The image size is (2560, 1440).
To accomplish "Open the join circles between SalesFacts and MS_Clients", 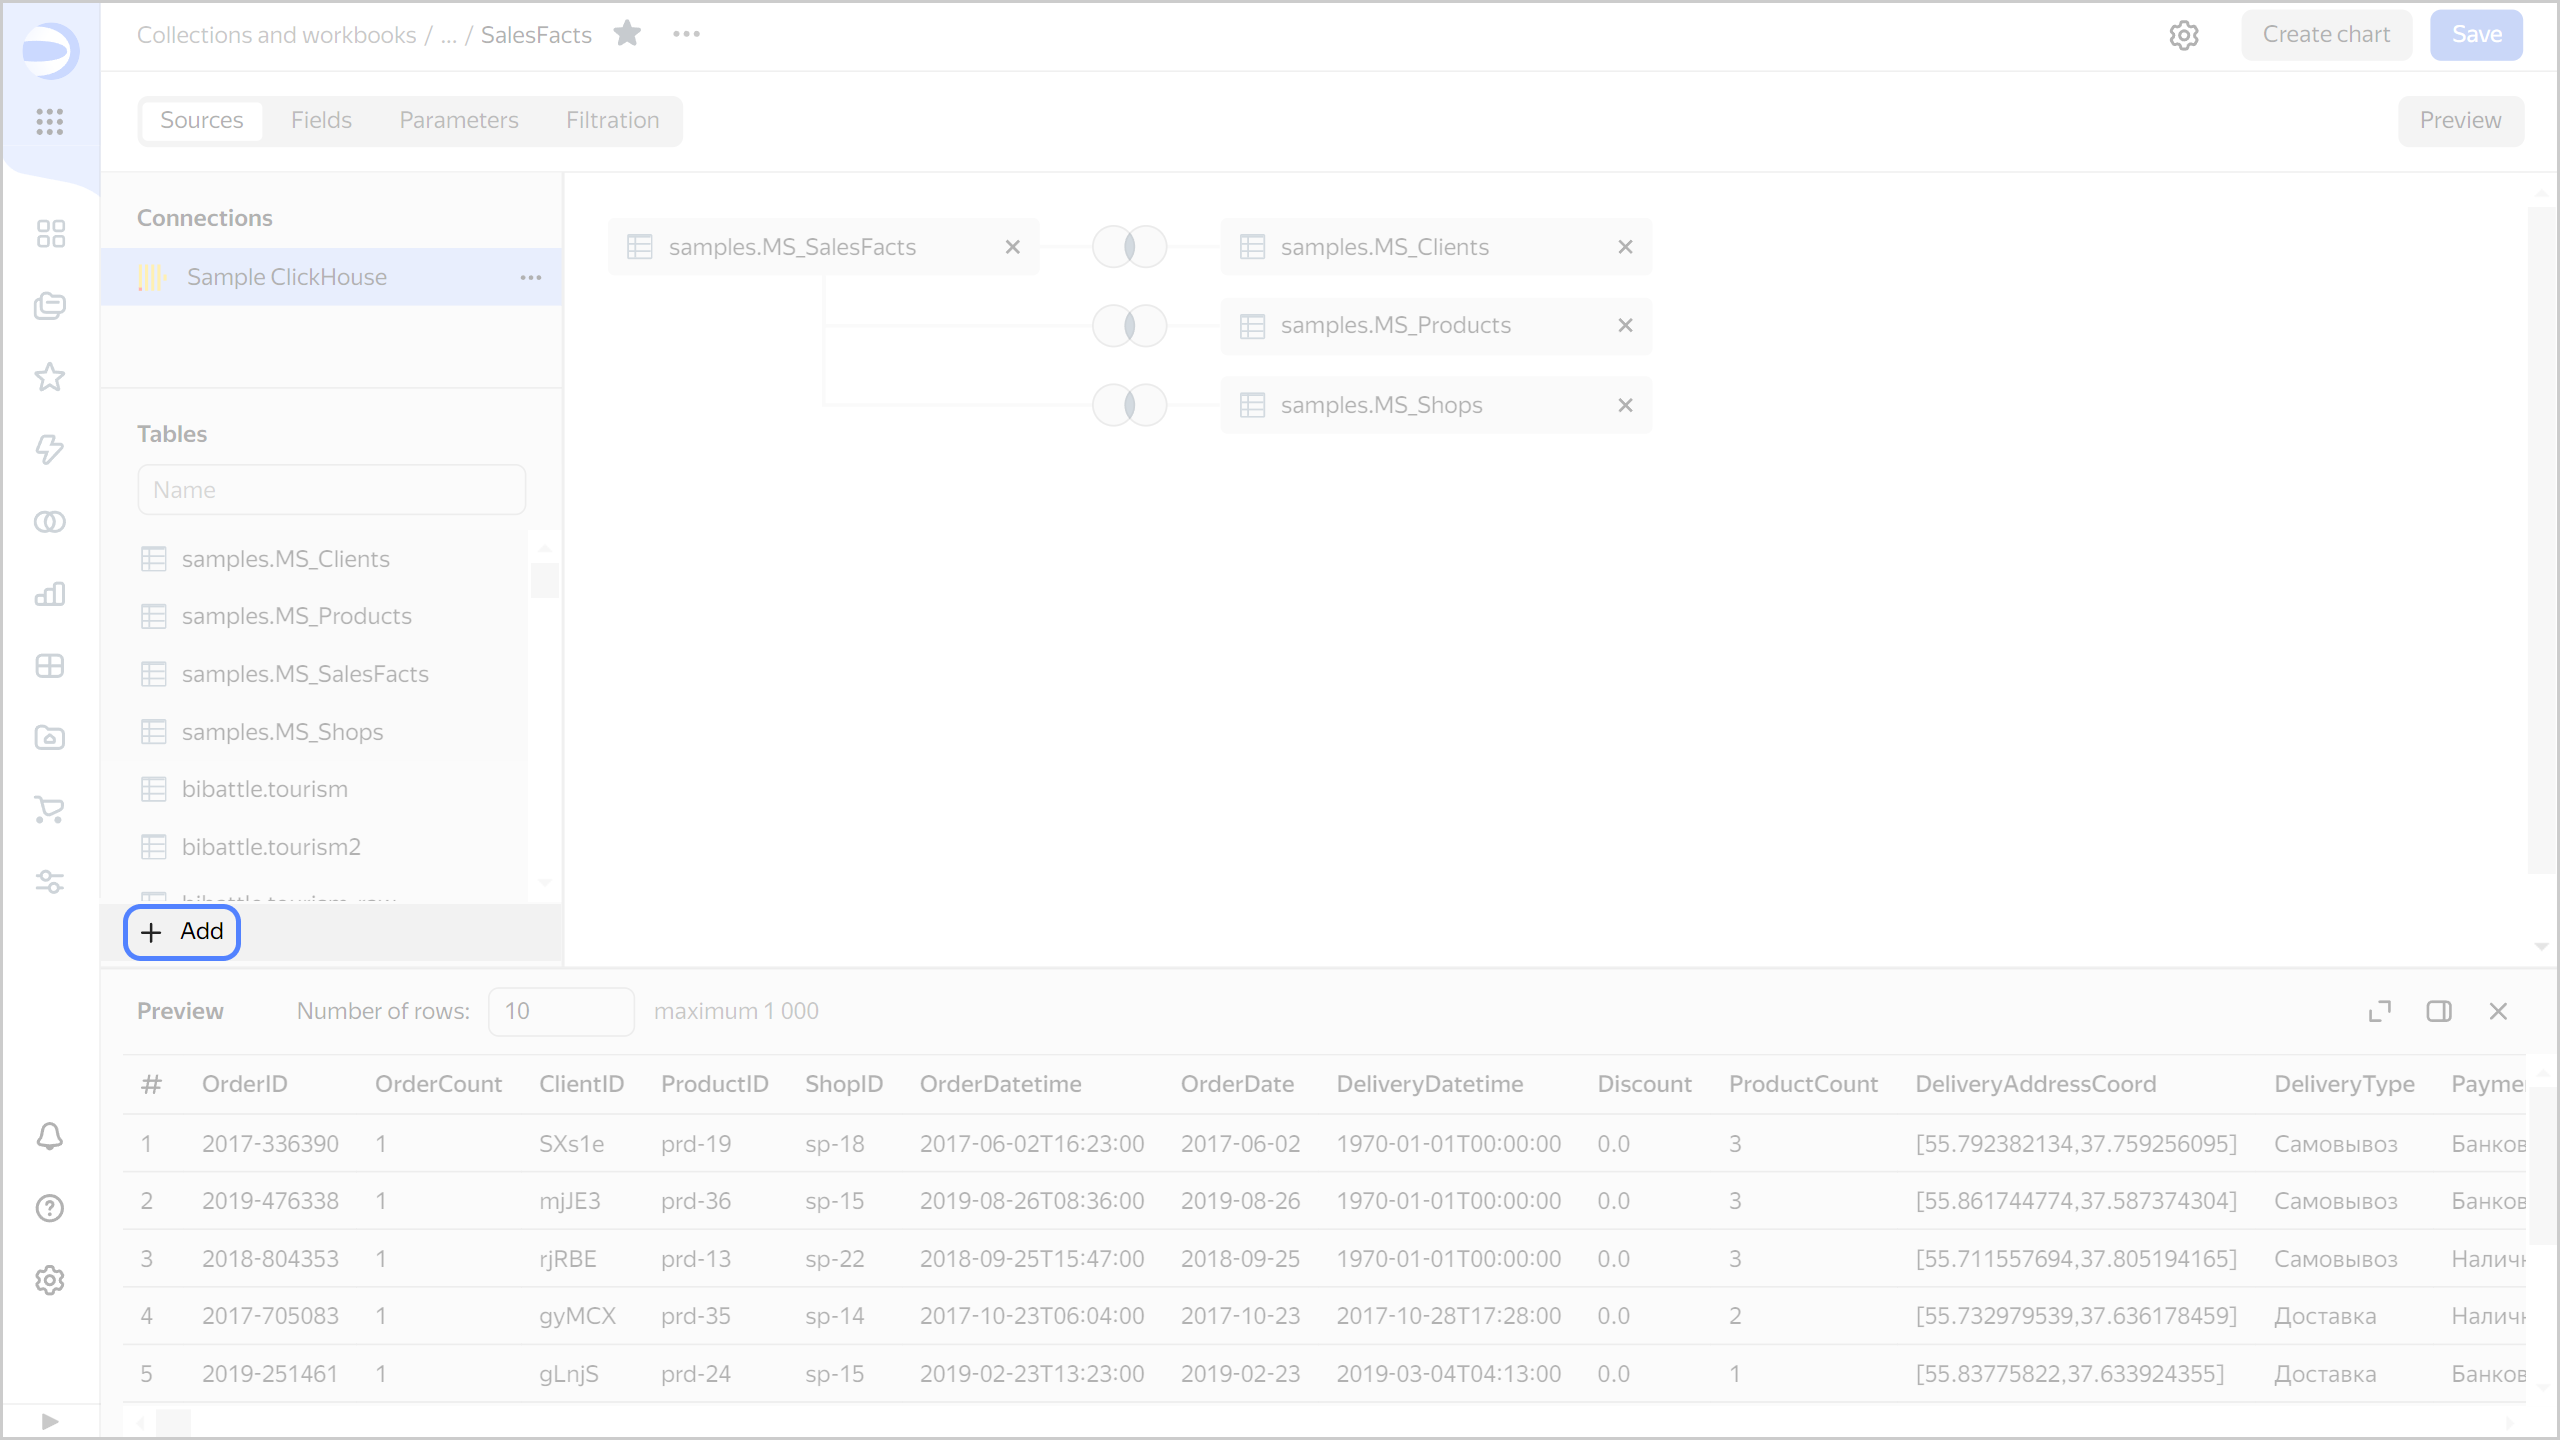I will pyautogui.click(x=1128, y=246).
